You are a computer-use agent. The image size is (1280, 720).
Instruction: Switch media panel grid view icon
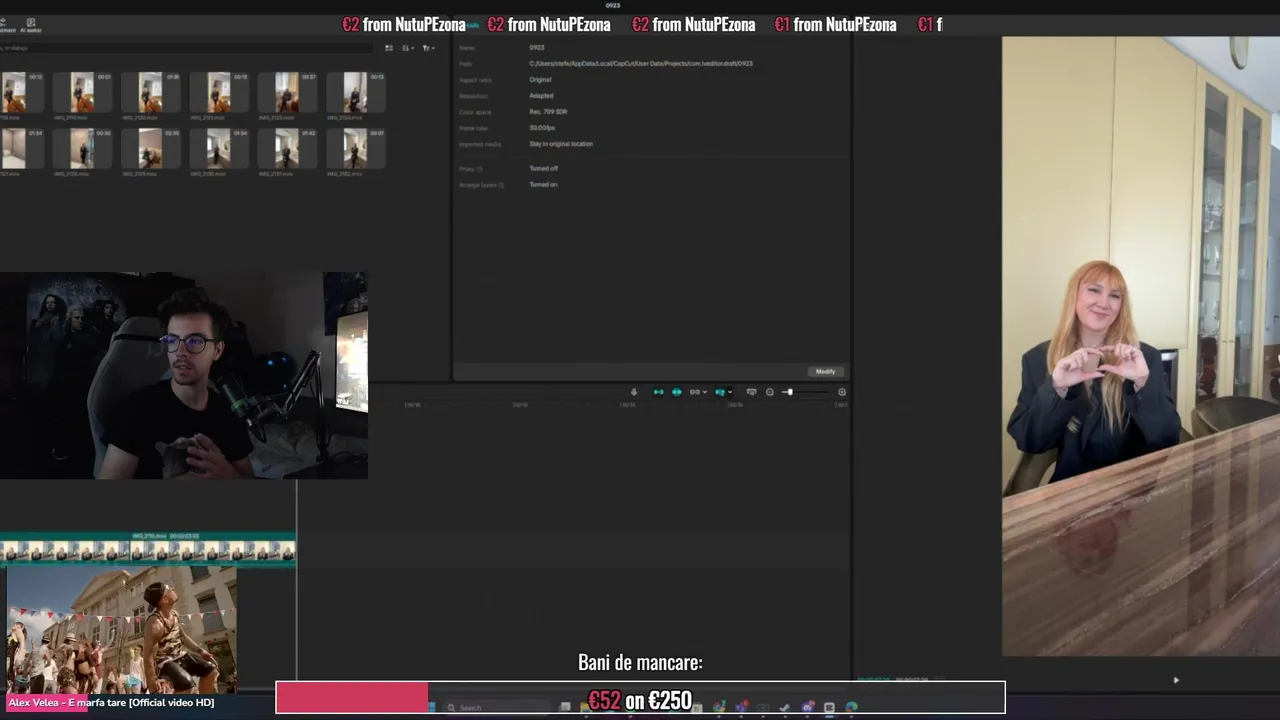(x=389, y=48)
